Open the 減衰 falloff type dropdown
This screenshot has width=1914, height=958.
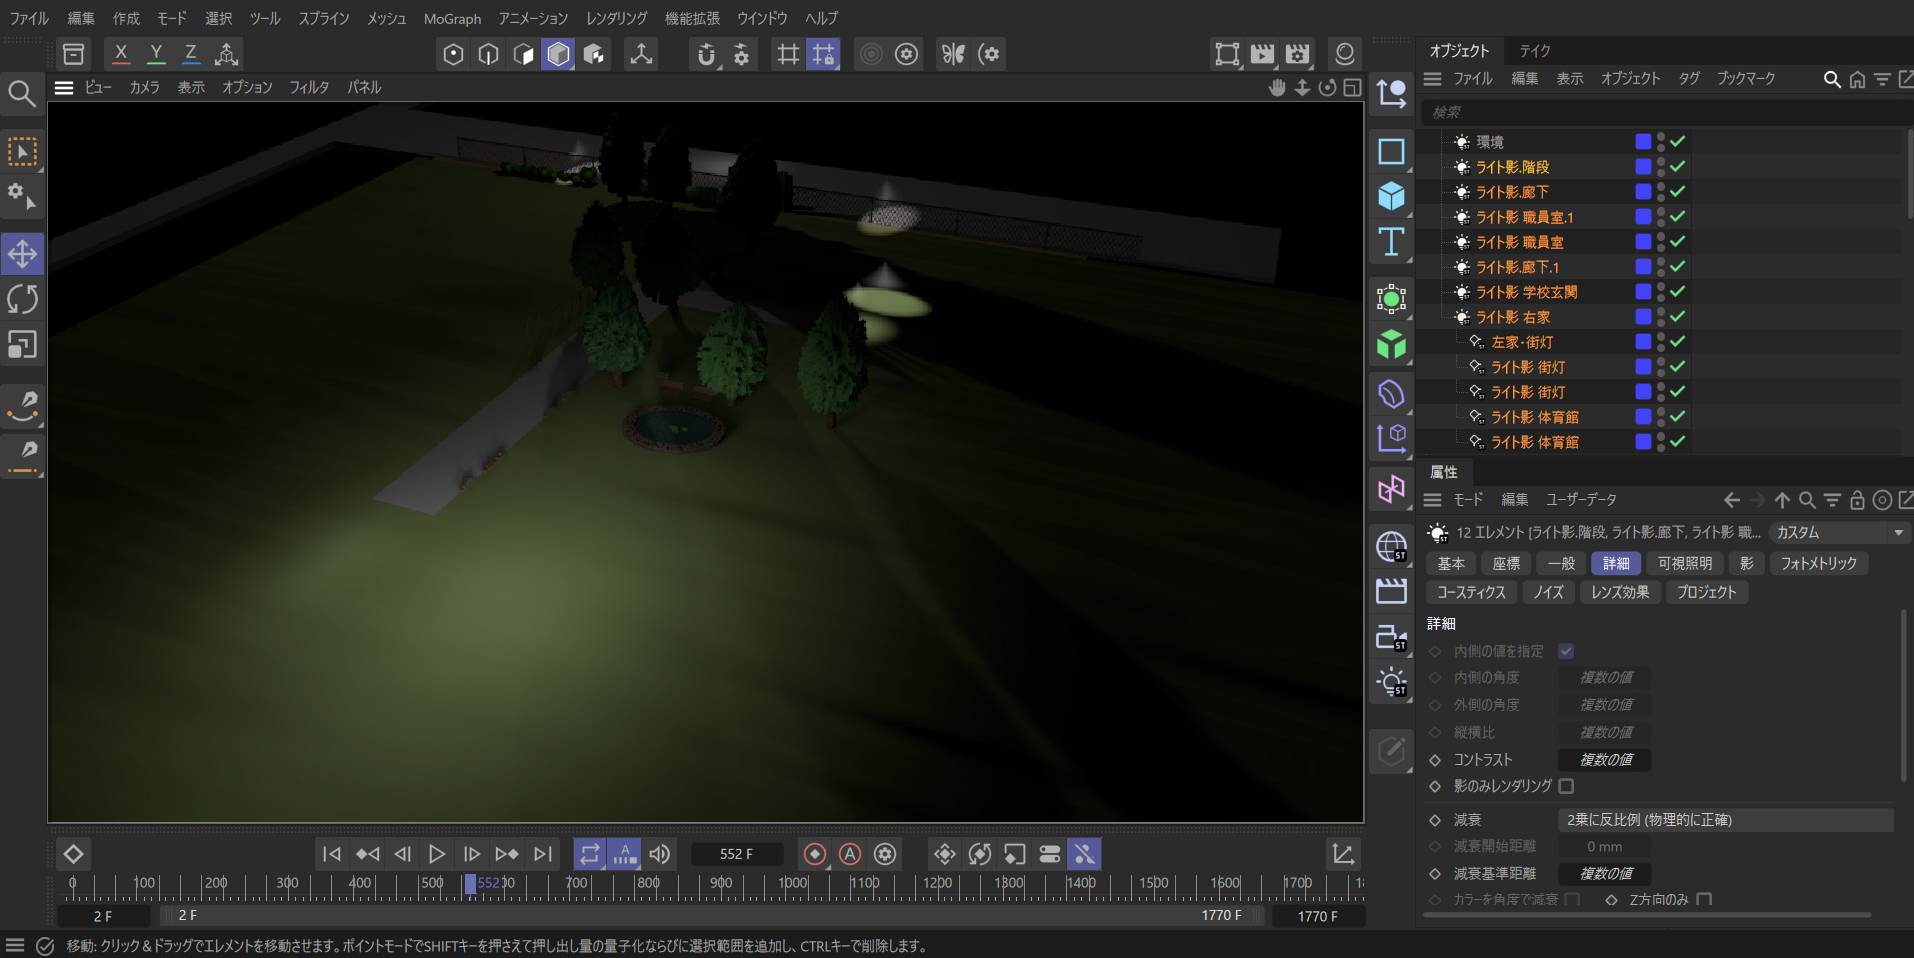(1725, 820)
